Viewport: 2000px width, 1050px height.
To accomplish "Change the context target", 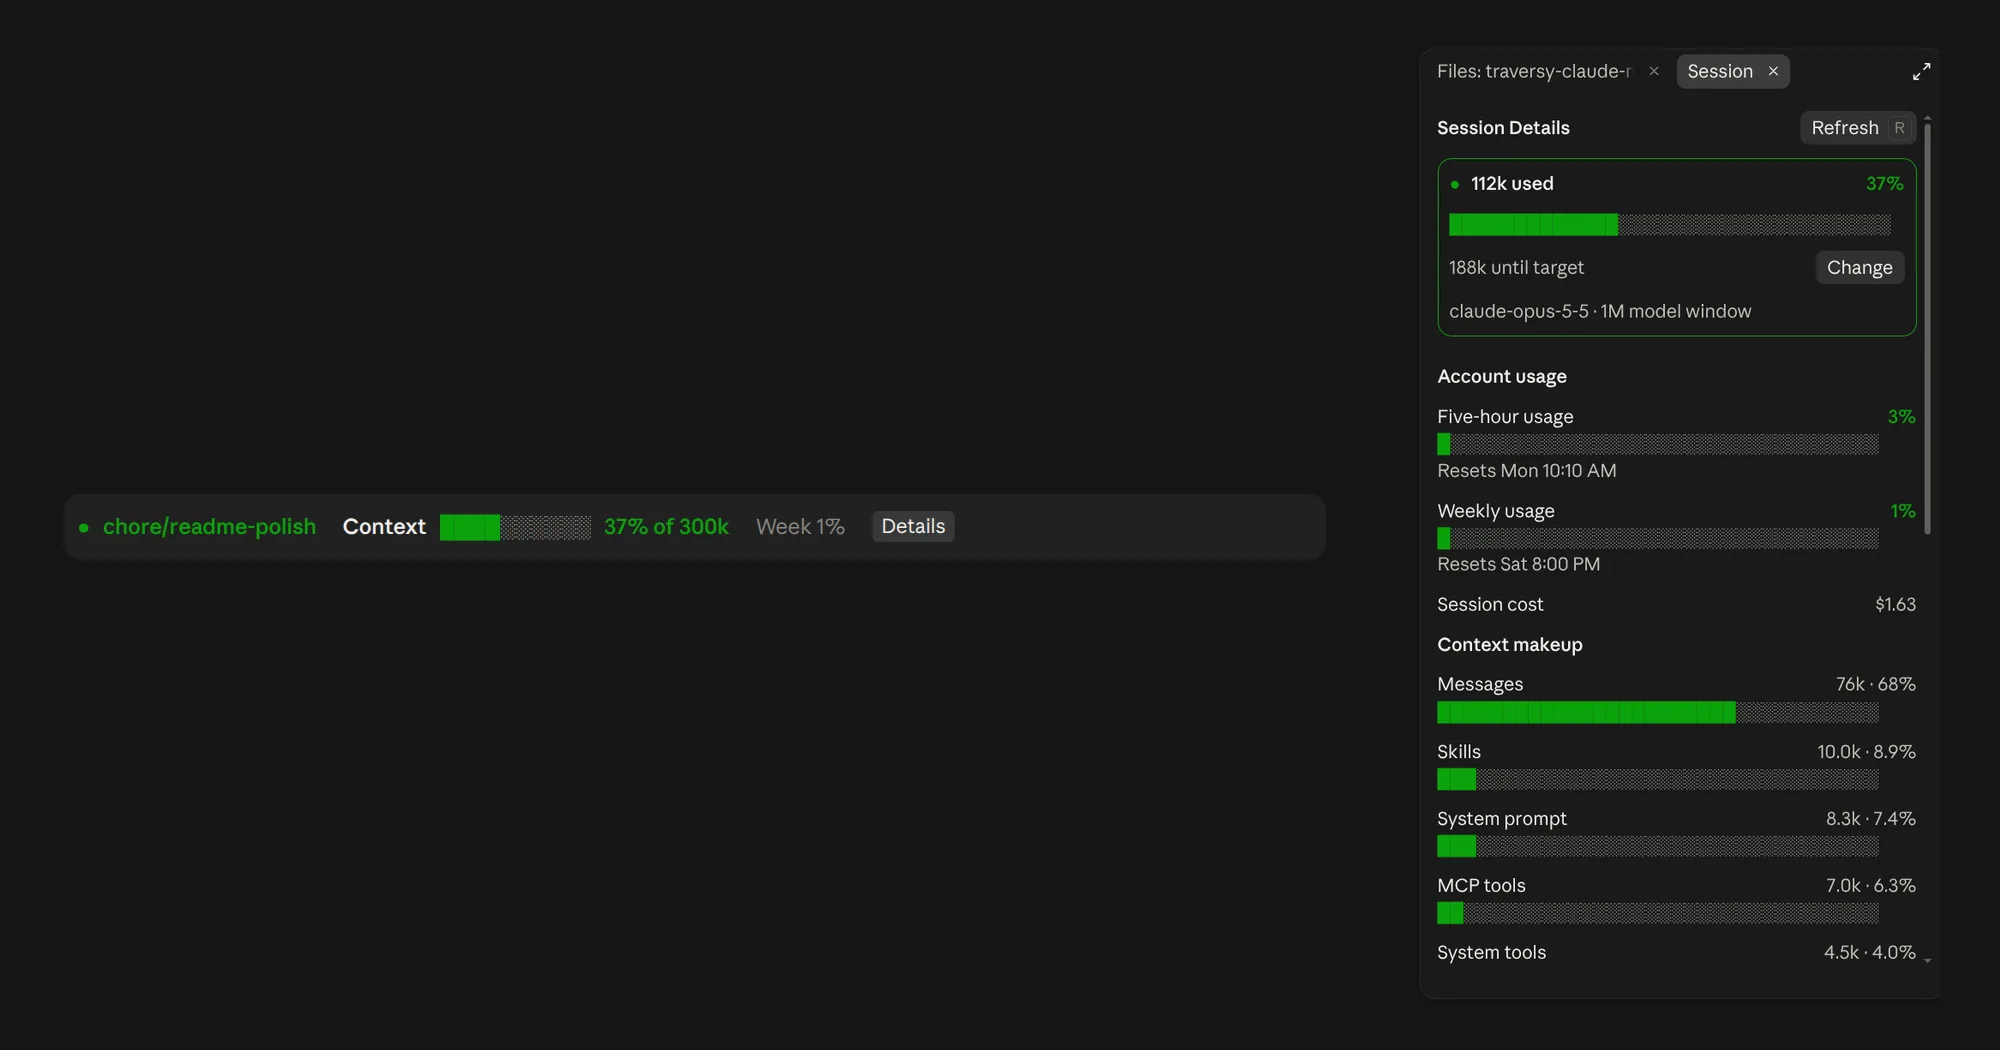I will 1859,267.
